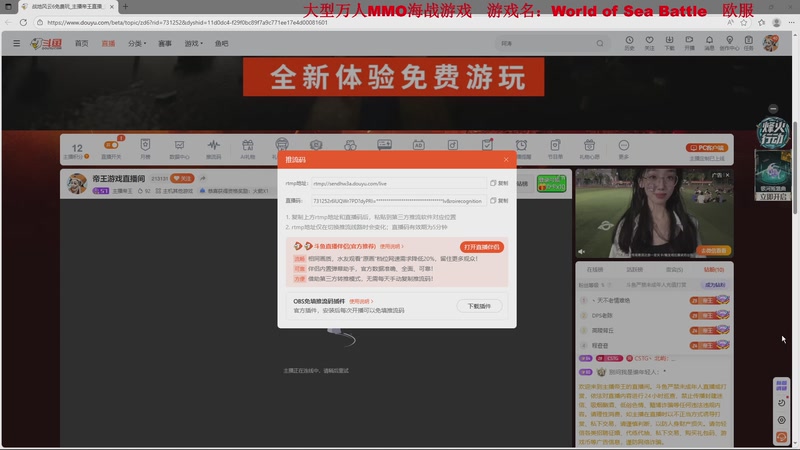The height and width of the screenshot is (450, 800).
Task: Click the browser address bar URL
Action: [188, 22]
